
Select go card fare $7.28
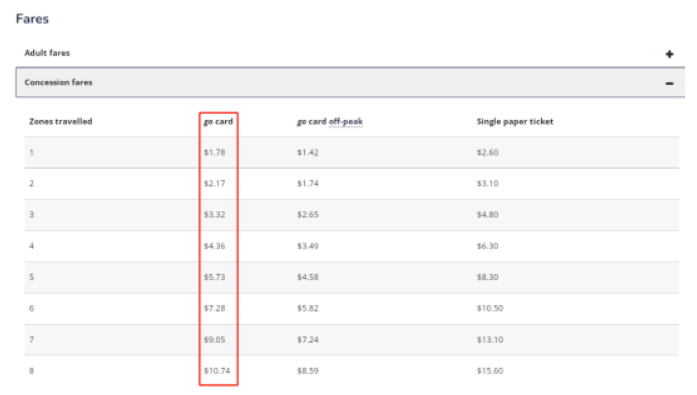click(215, 308)
